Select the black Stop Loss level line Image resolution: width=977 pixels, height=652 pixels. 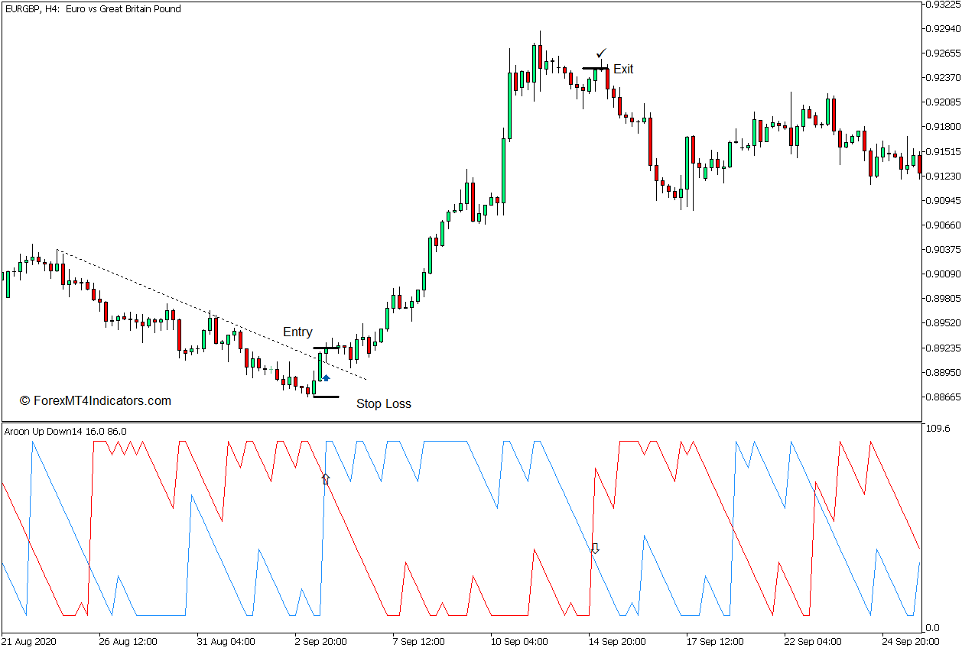click(326, 398)
